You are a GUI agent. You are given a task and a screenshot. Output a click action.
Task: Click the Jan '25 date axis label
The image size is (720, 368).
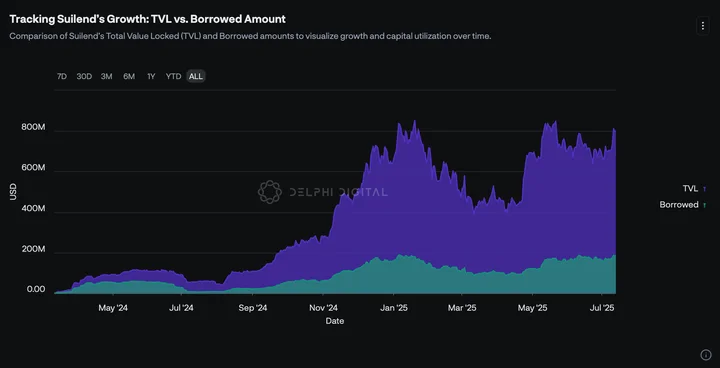click(x=394, y=308)
